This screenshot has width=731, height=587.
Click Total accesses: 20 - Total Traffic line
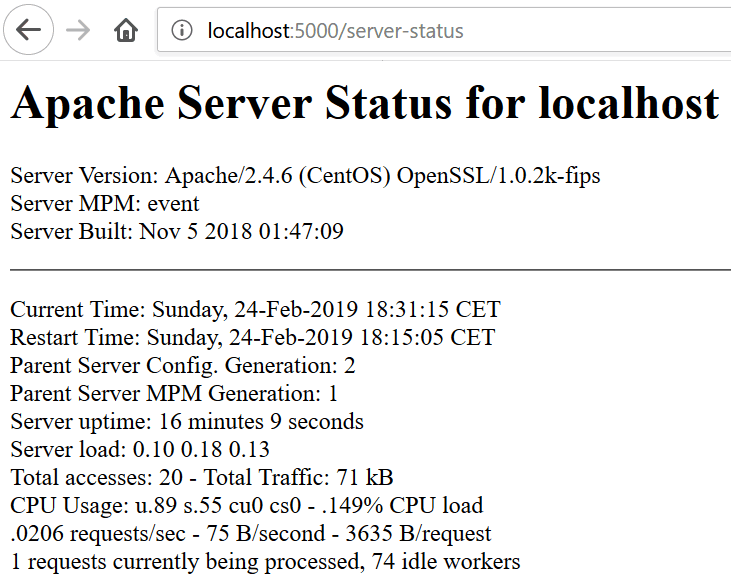tap(202, 477)
